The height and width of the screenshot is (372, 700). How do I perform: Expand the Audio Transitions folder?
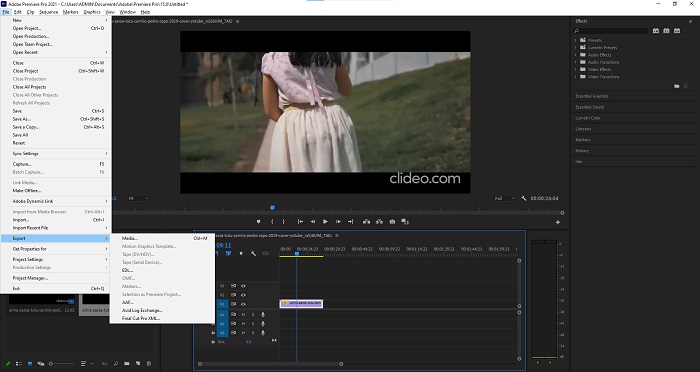575,62
